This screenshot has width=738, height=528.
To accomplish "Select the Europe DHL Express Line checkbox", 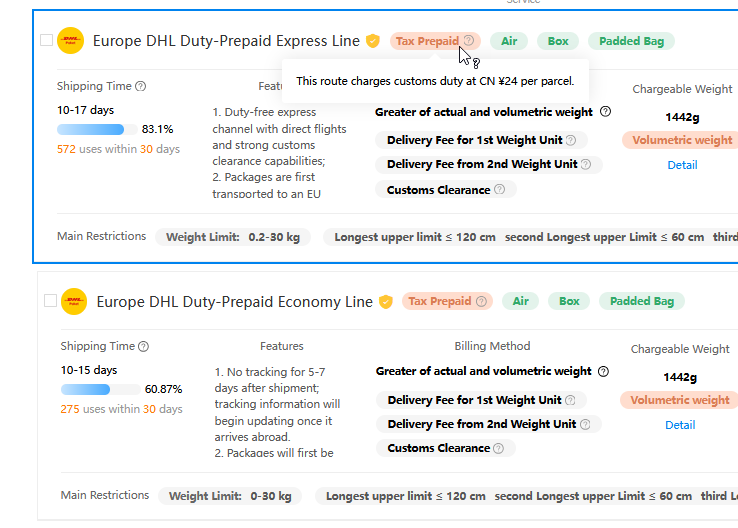I will tap(46, 40).
